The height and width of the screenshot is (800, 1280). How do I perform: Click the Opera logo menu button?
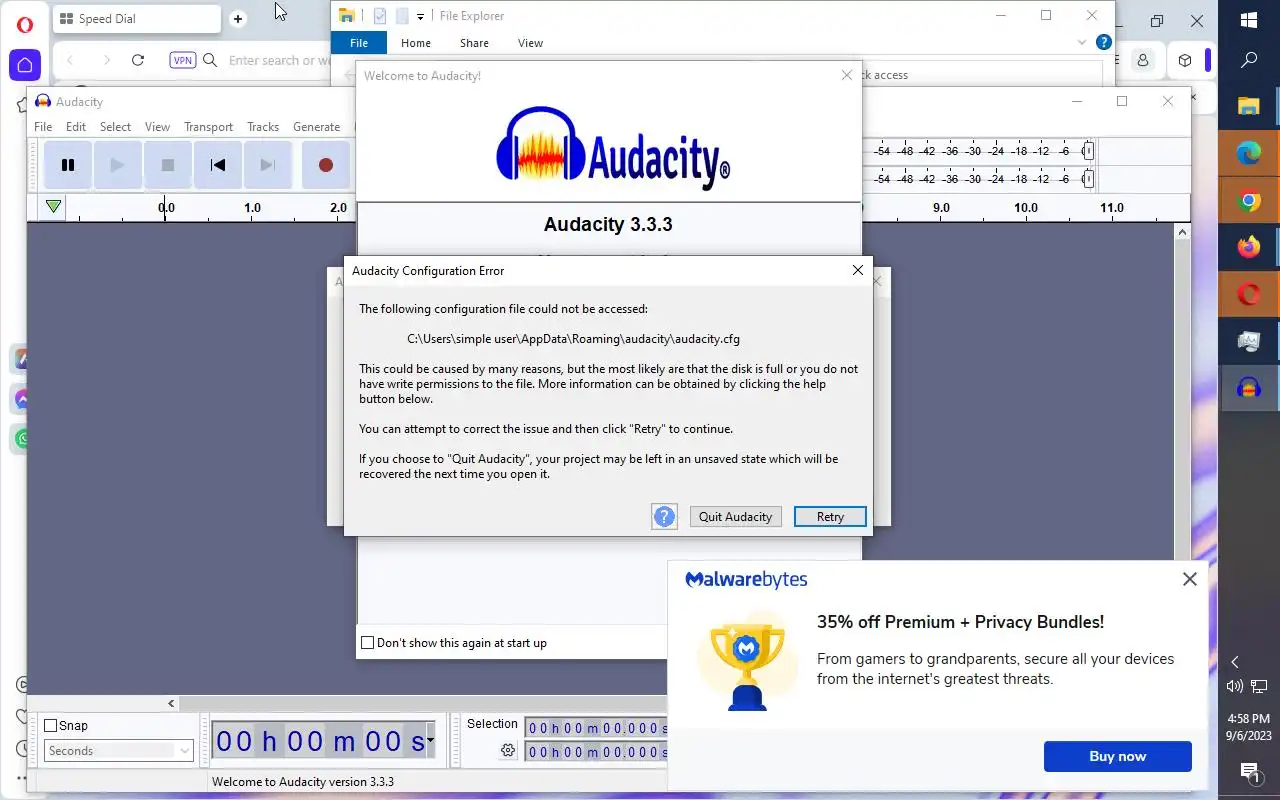[x=25, y=24]
